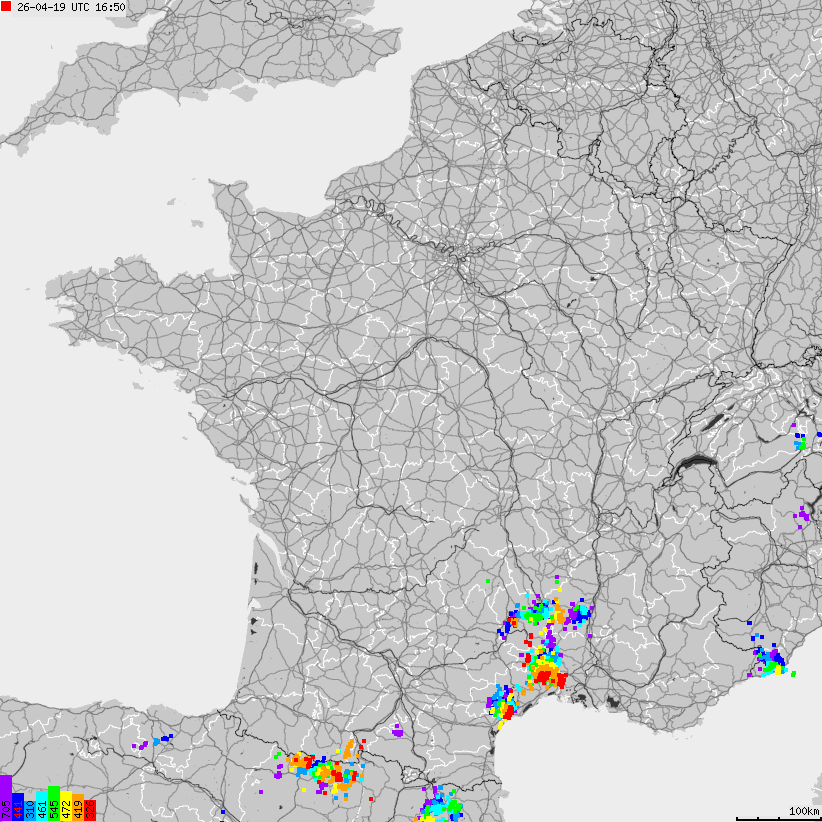Screen dimensions: 822x822
Task: Click the red strike indicator square beside the timestamp
Action: (x=6, y=8)
